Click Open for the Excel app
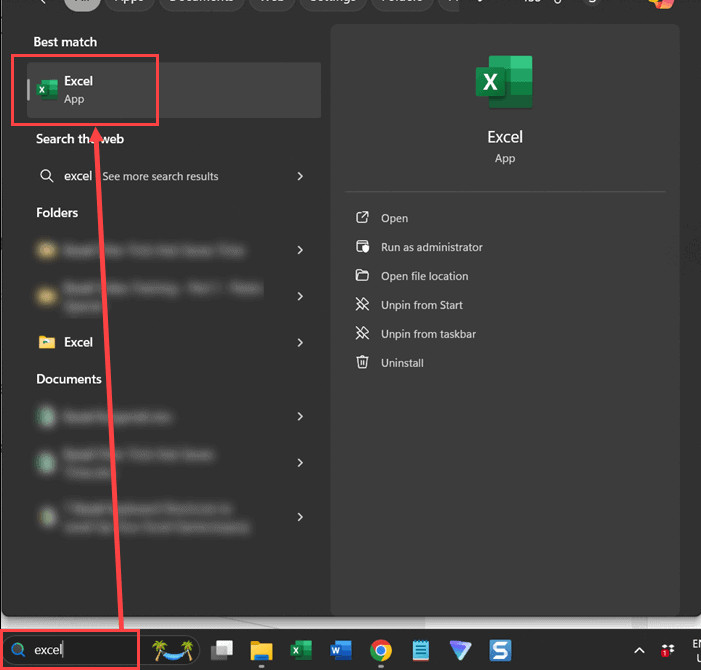 [394, 218]
